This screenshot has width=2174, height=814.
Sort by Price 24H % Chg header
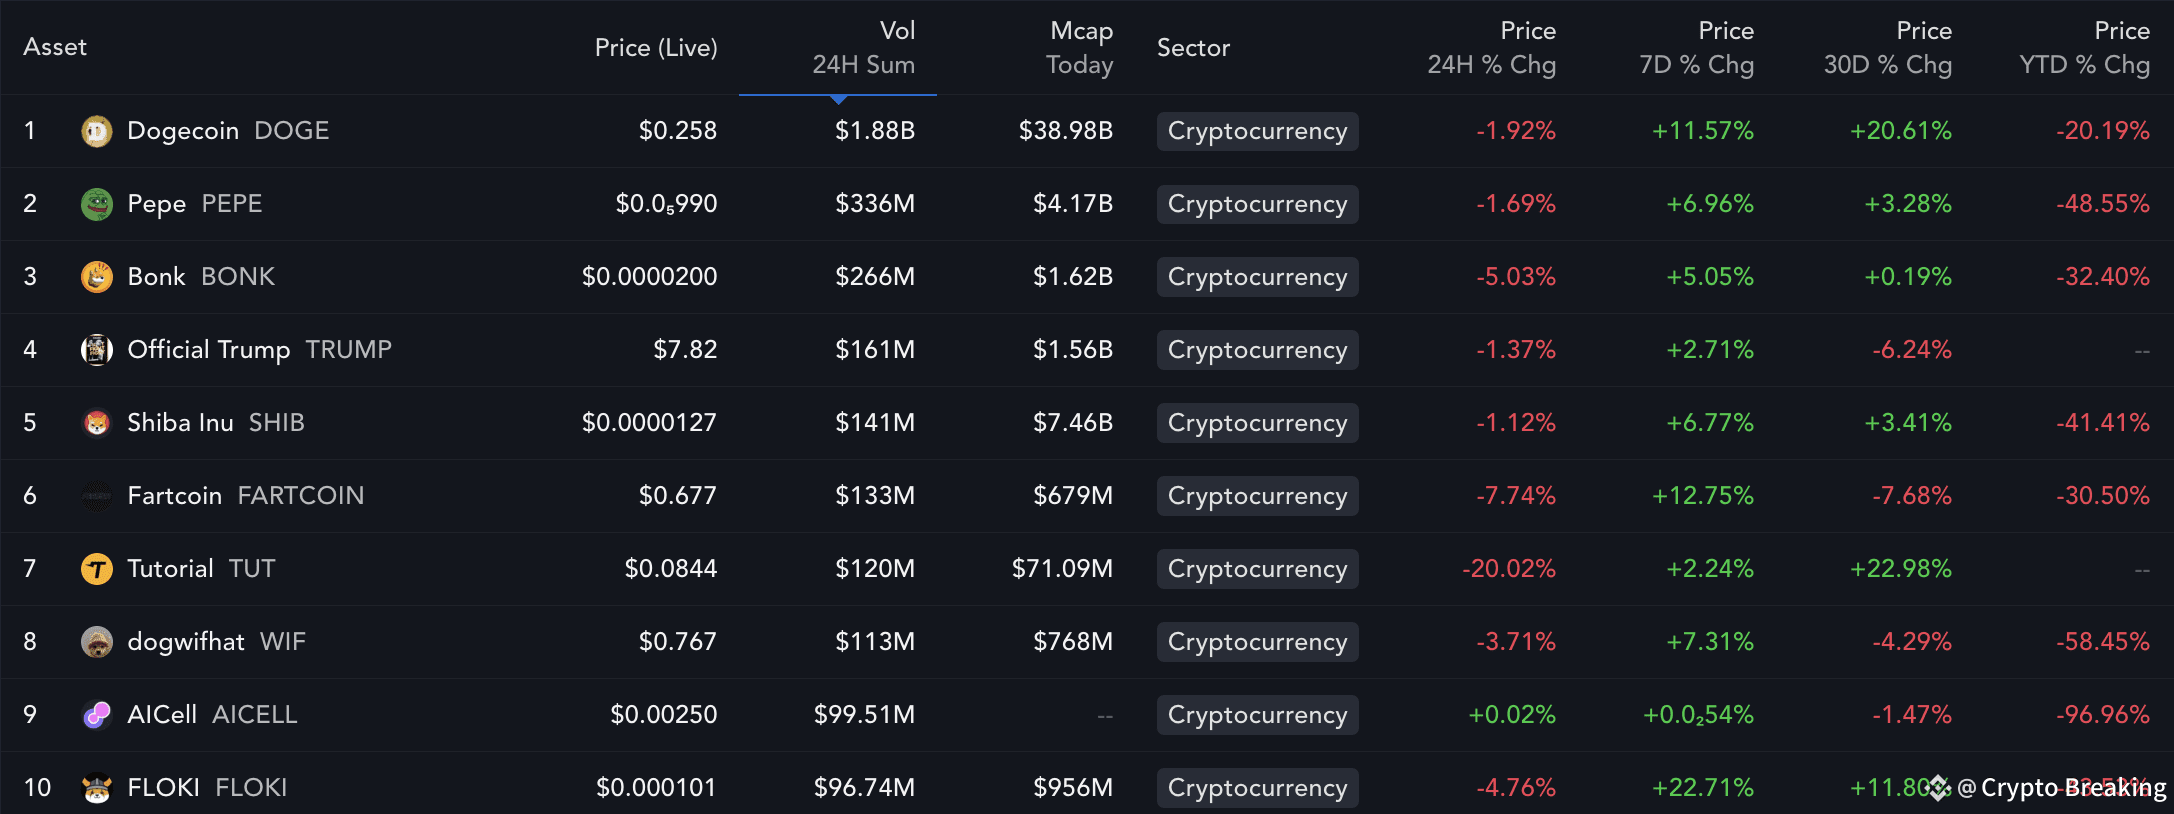pos(1491,48)
